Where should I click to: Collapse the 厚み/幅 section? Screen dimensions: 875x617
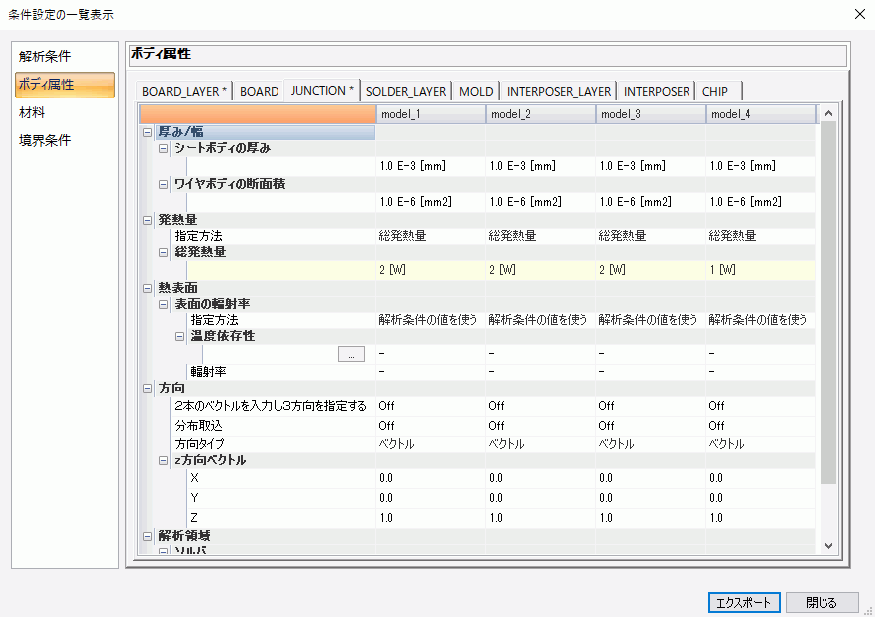click(148, 132)
